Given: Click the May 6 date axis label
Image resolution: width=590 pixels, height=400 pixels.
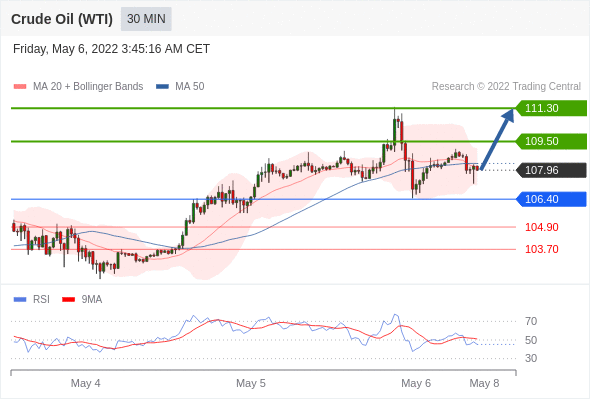Looking at the screenshot, I should (x=416, y=383).
